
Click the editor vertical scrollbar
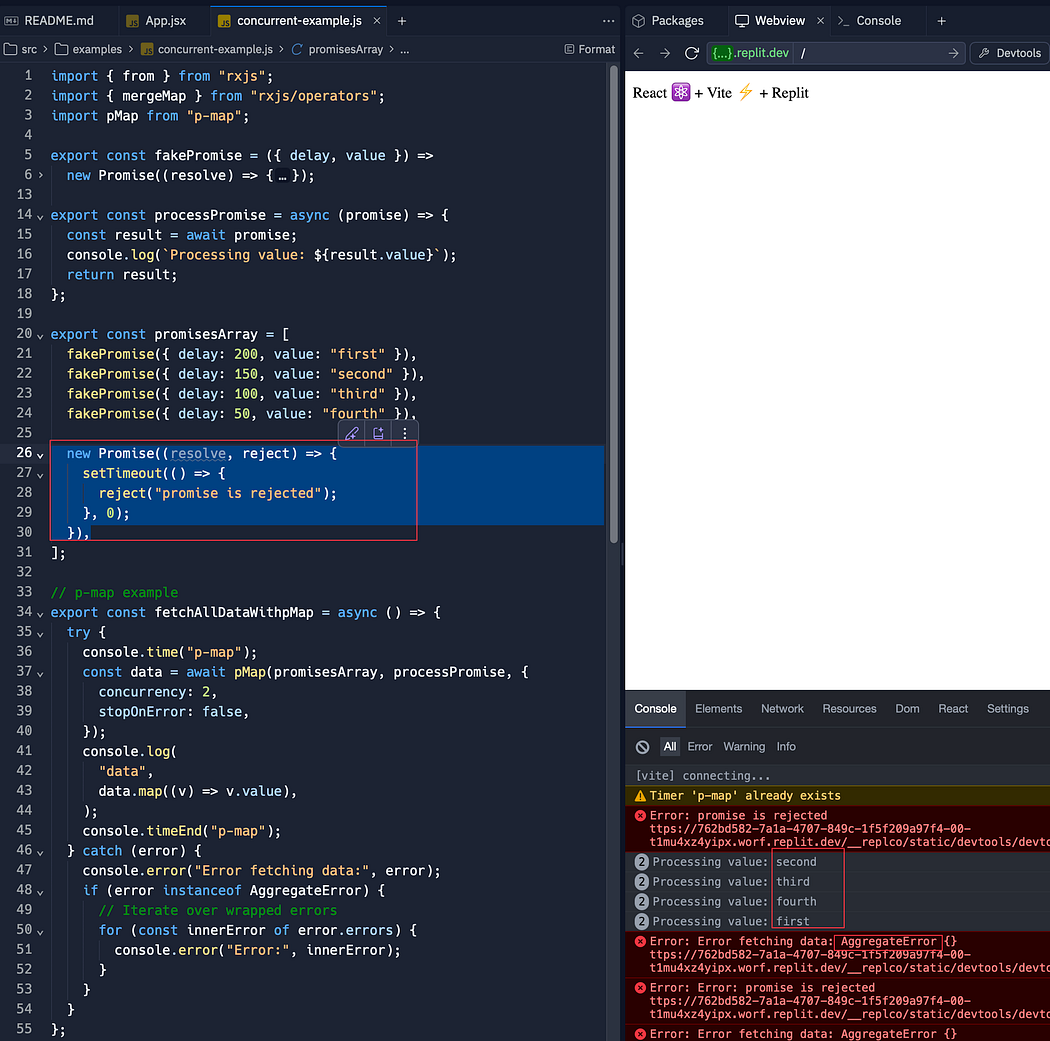(x=613, y=305)
